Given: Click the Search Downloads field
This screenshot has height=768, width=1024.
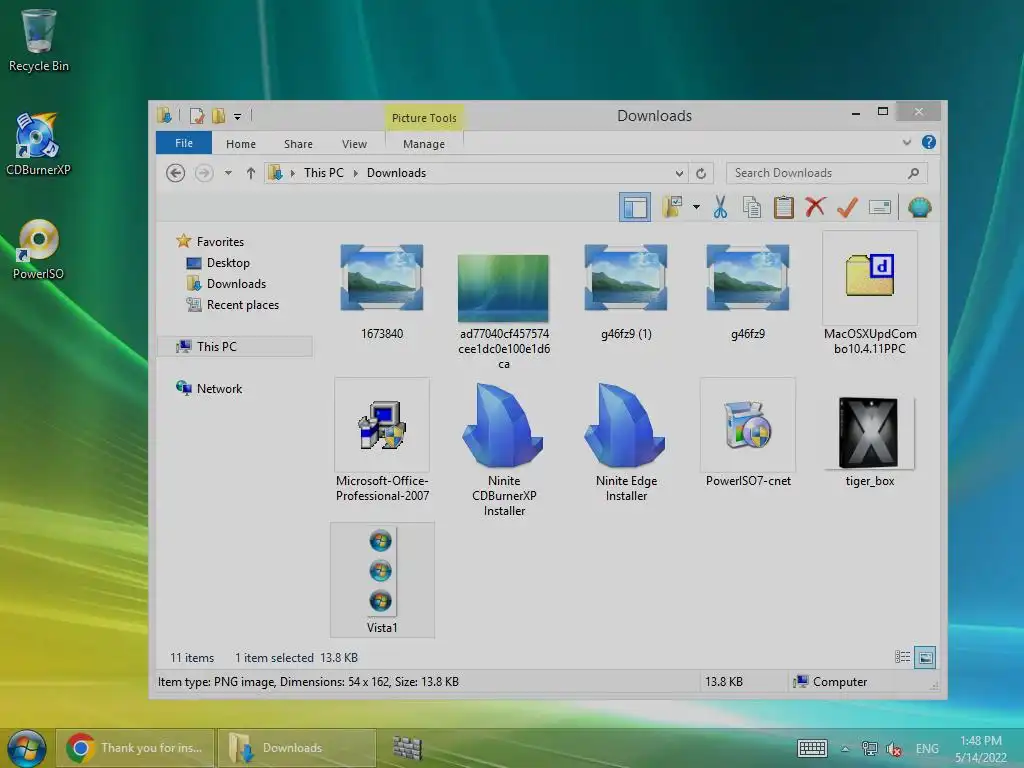Looking at the screenshot, I should tap(826, 173).
